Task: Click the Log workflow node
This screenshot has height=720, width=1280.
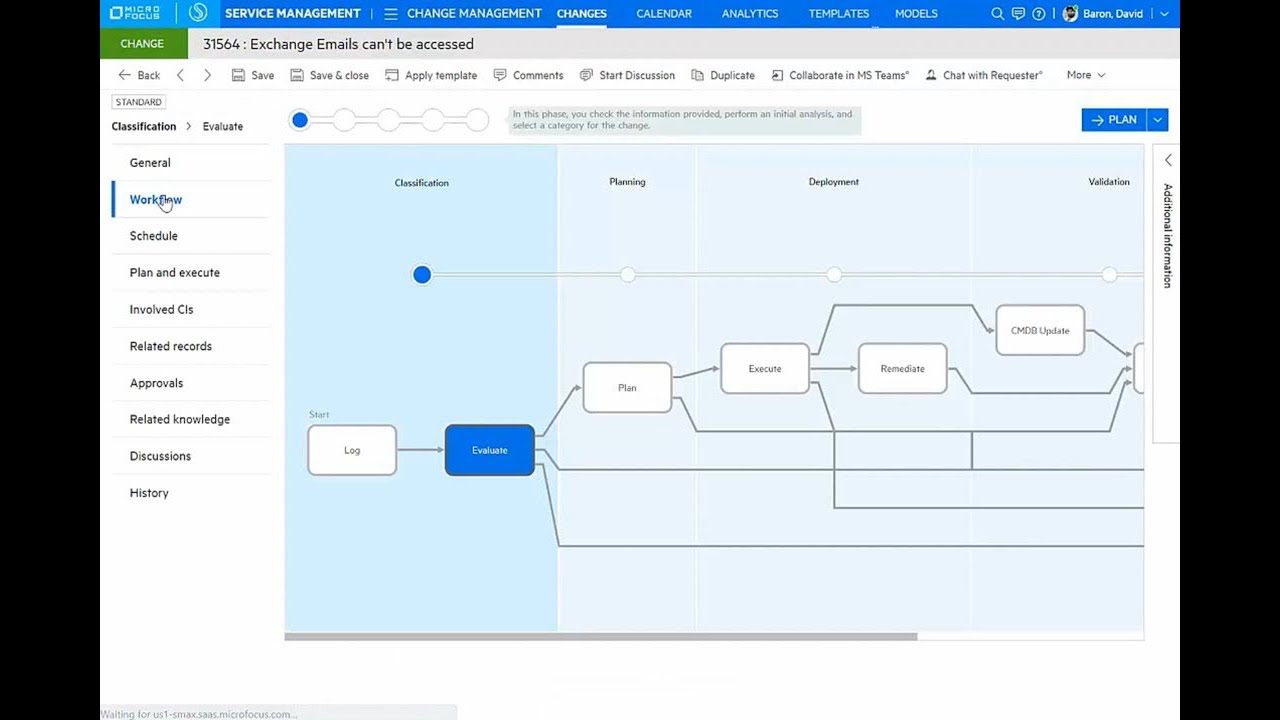Action: (x=352, y=450)
